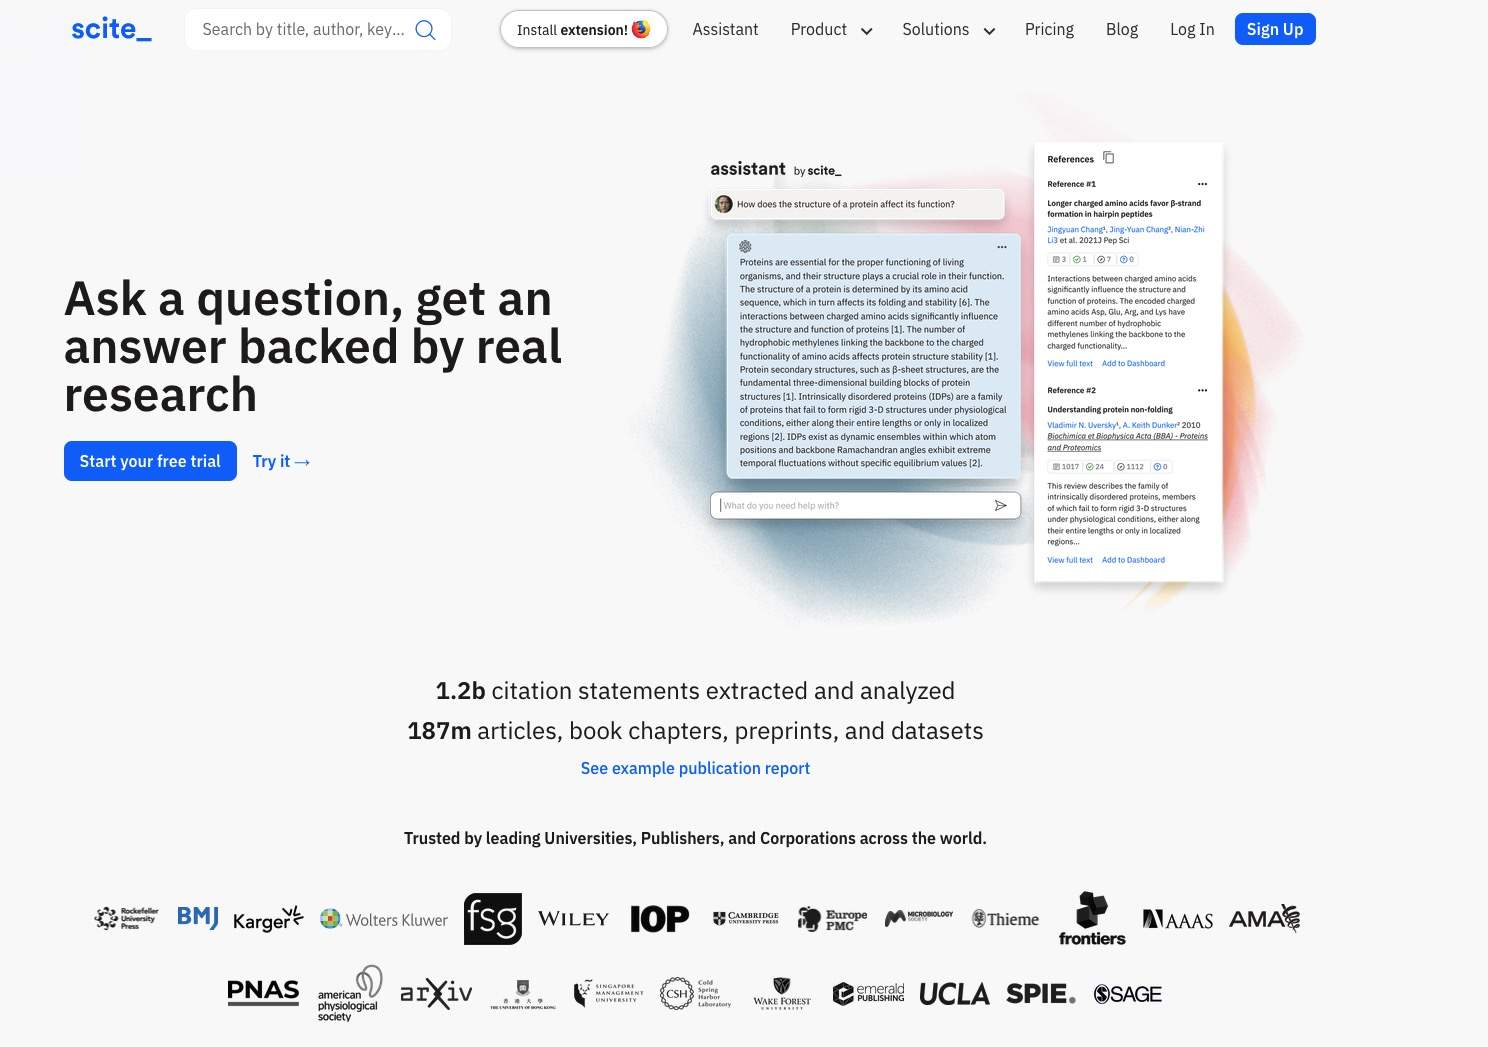
Task: Open See example publication report link
Action: coord(695,768)
